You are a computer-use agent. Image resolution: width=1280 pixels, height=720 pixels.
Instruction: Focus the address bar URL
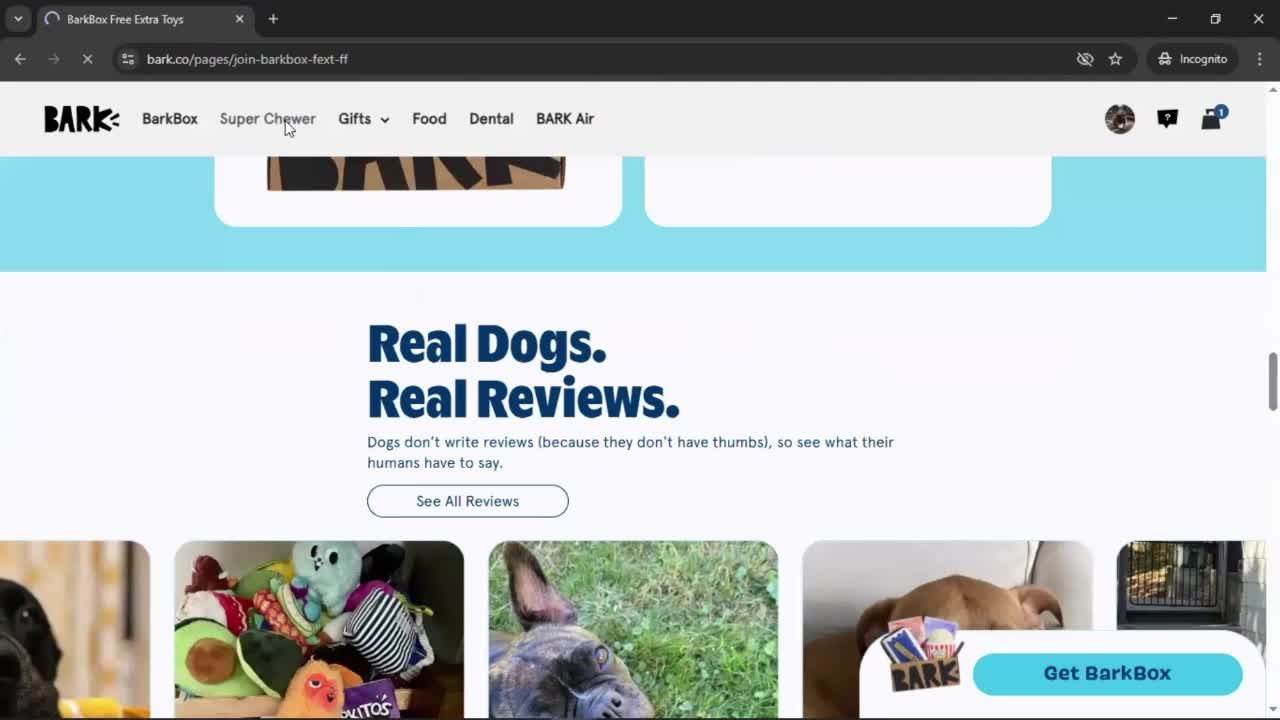click(247, 59)
